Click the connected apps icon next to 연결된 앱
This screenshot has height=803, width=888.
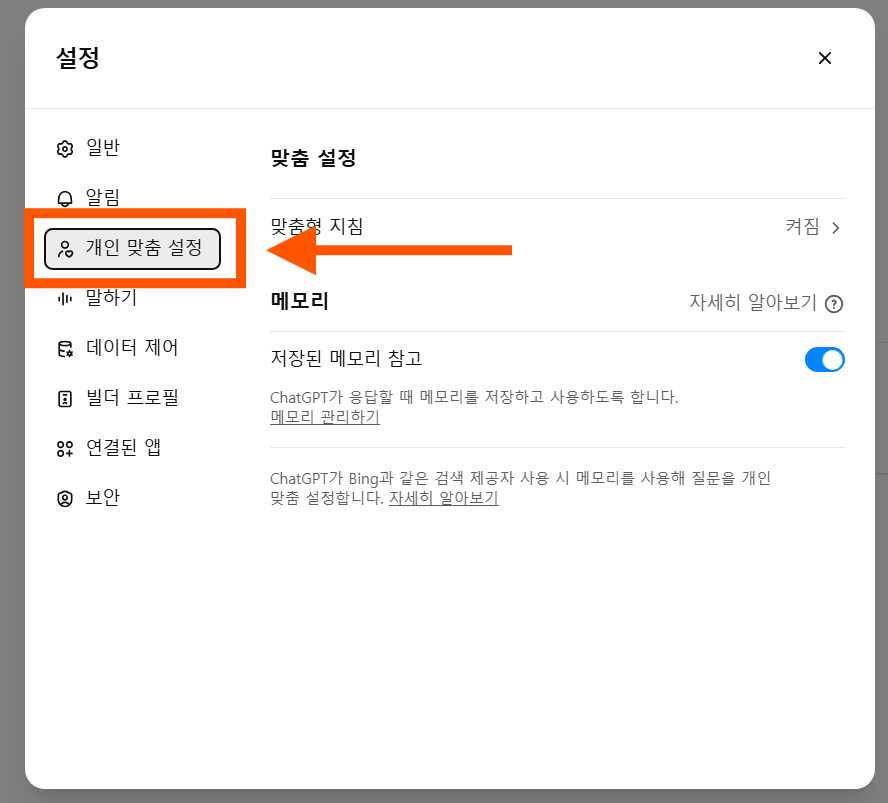pos(65,448)
